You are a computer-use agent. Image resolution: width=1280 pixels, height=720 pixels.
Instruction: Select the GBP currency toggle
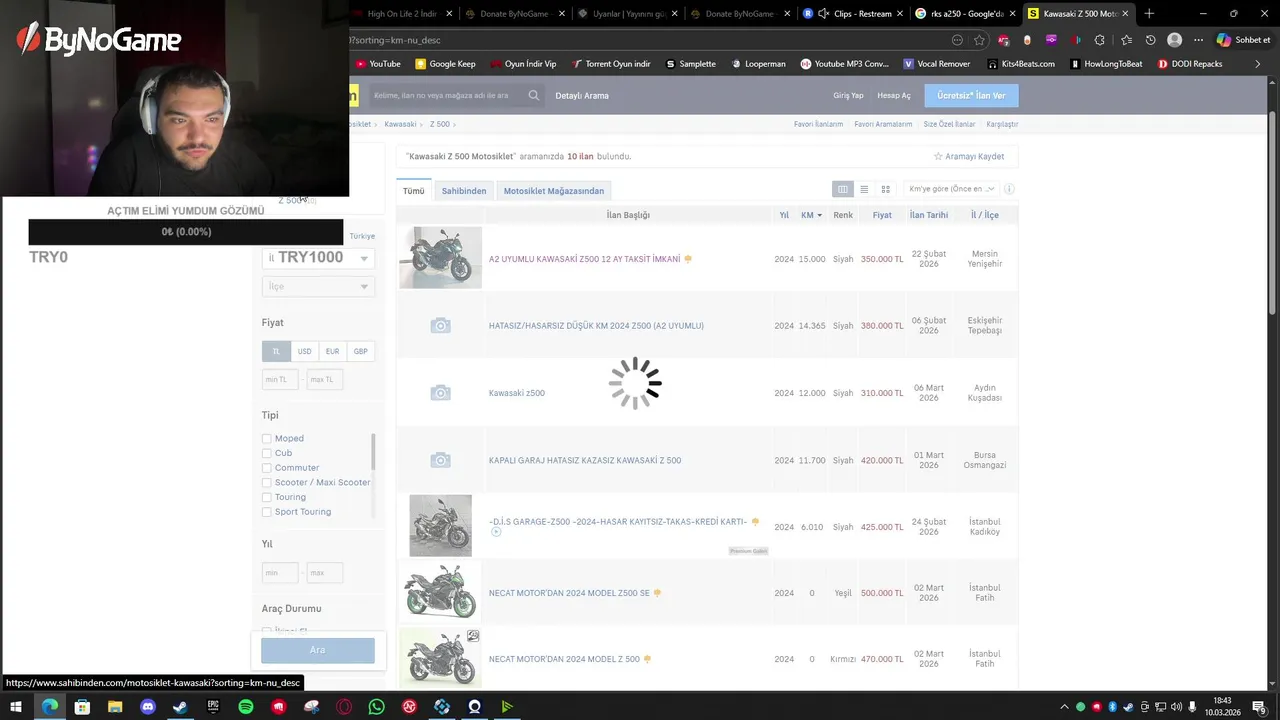[360, 351]
